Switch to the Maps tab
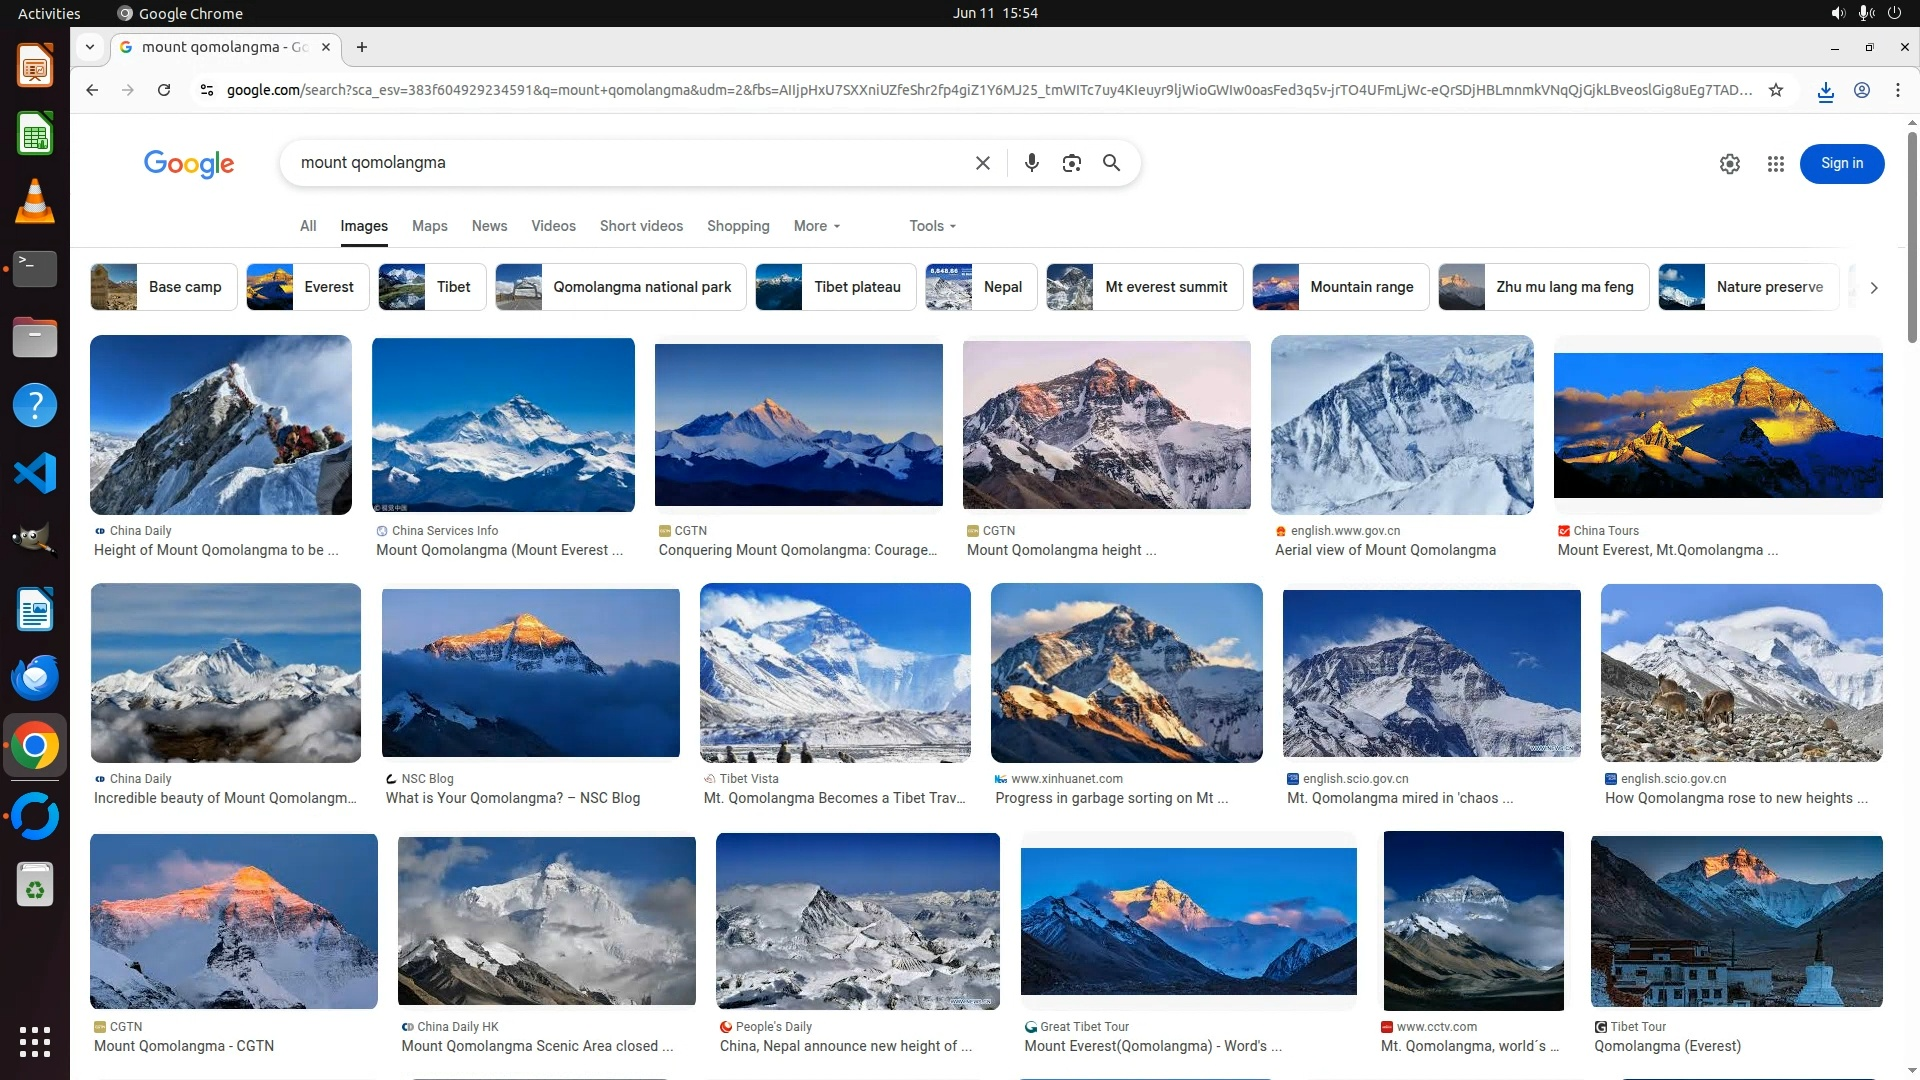The image size is (1920, 1080). 429,226
